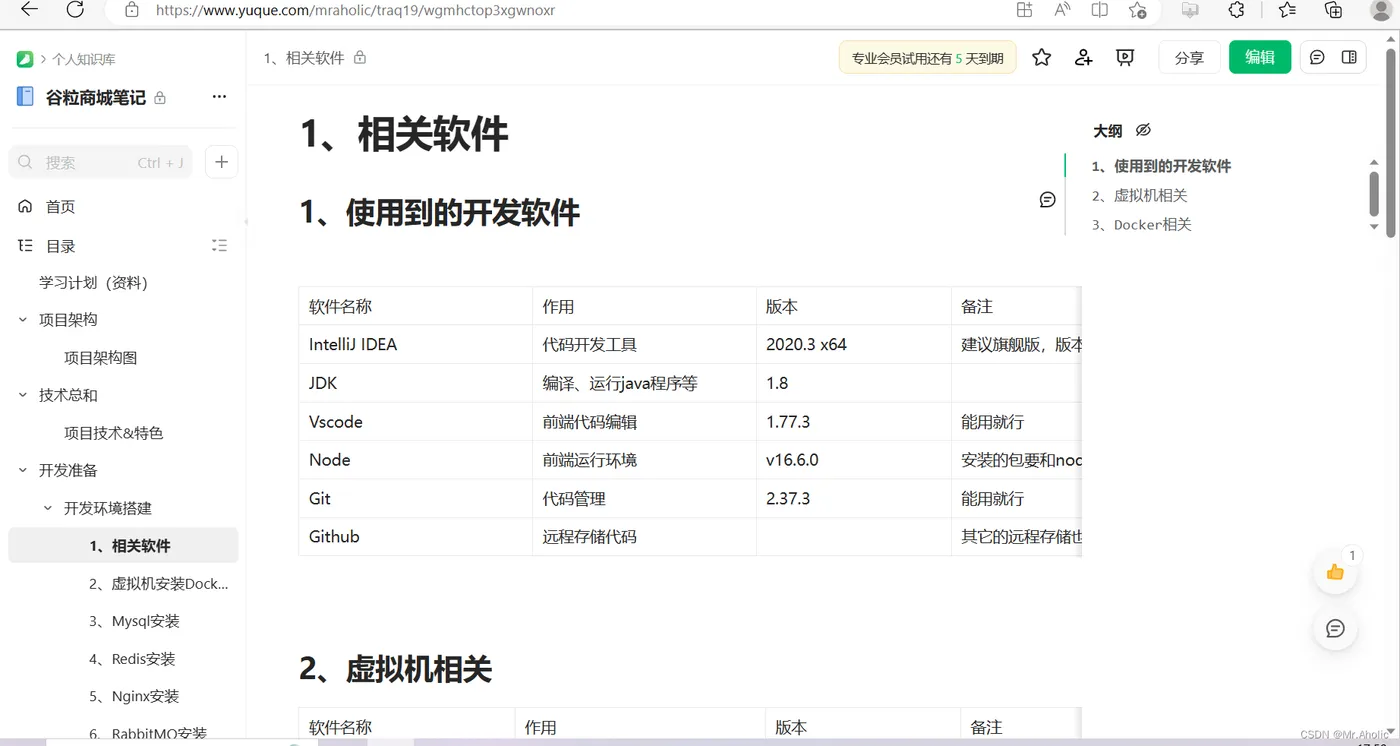This screenshot has height=746, width=1400.
Task: Click the lock icon beside 谷粒商城笔记
Action: [x=160, y=98]
